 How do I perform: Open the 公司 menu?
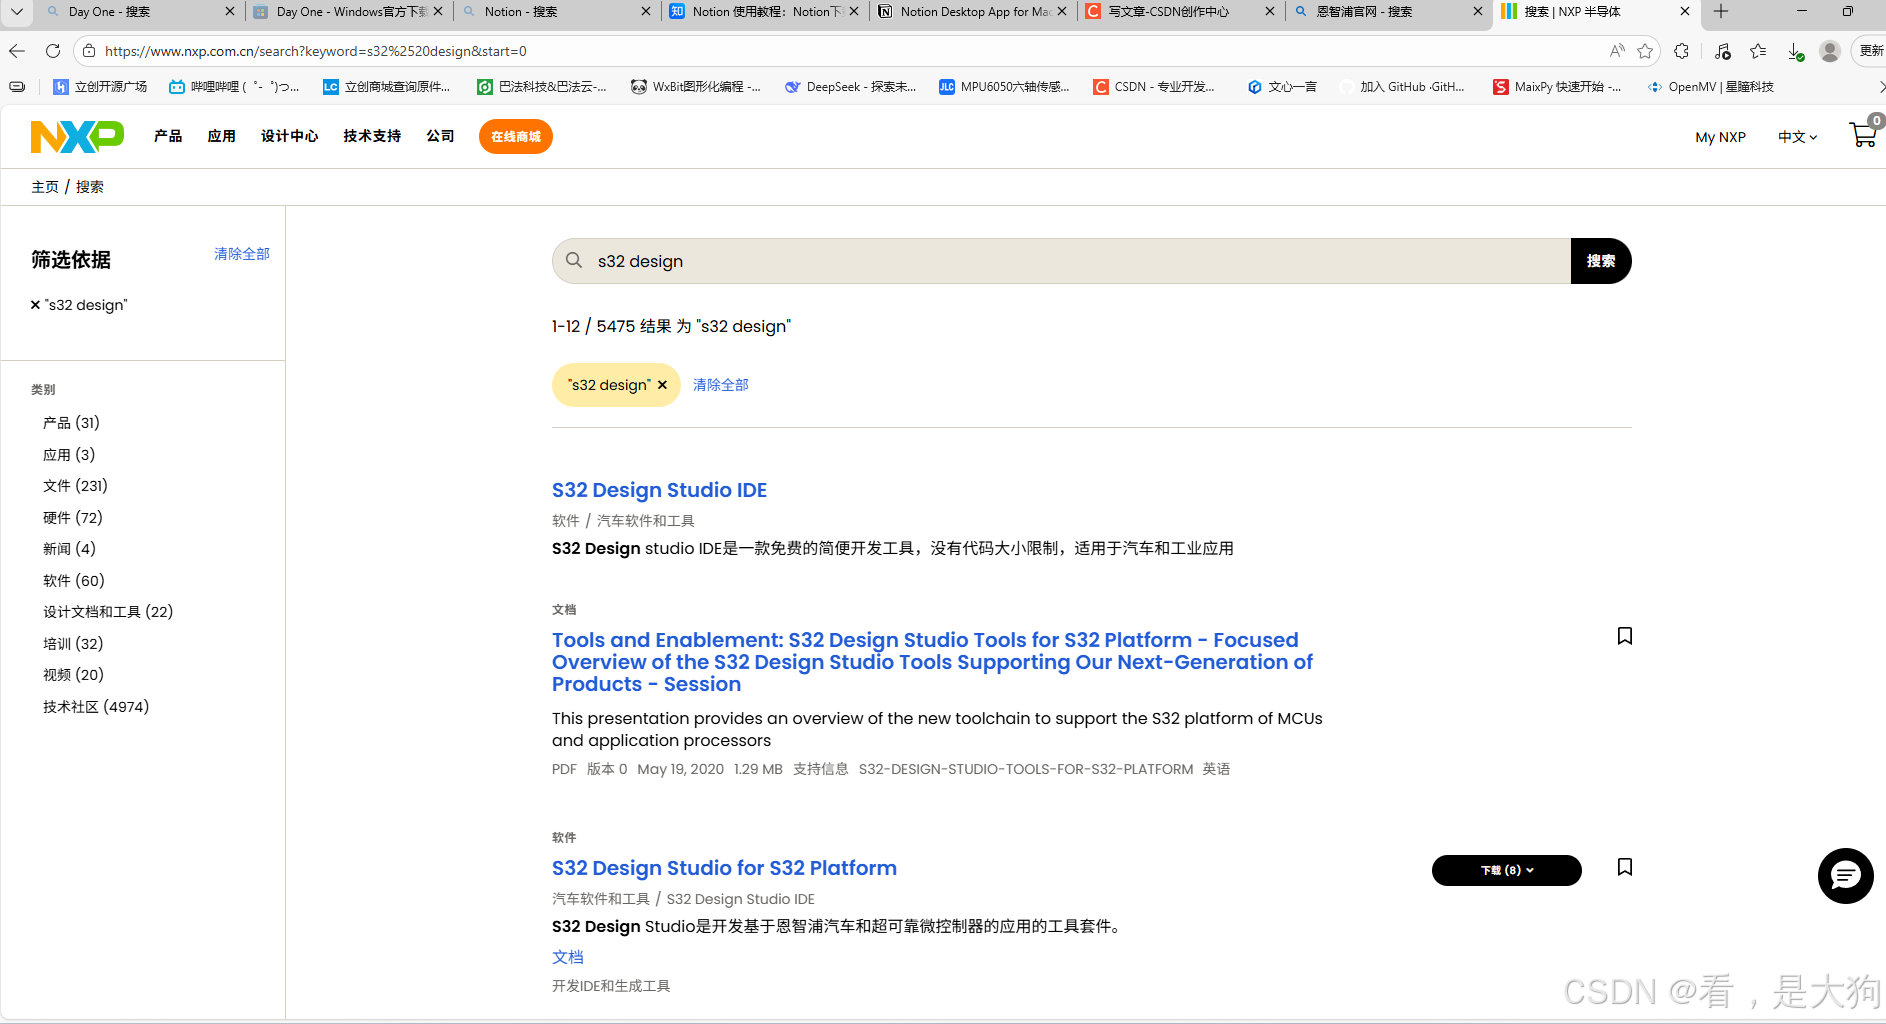coord(440,136)
